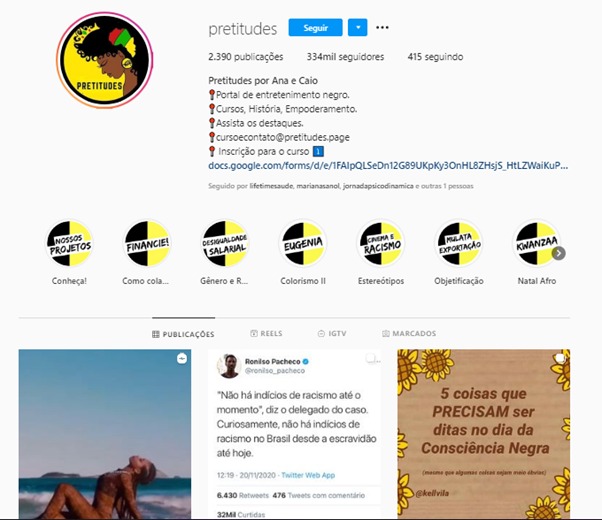Open the Marcados tab
This screenshot has height=520, width=602.
(409, 333)
